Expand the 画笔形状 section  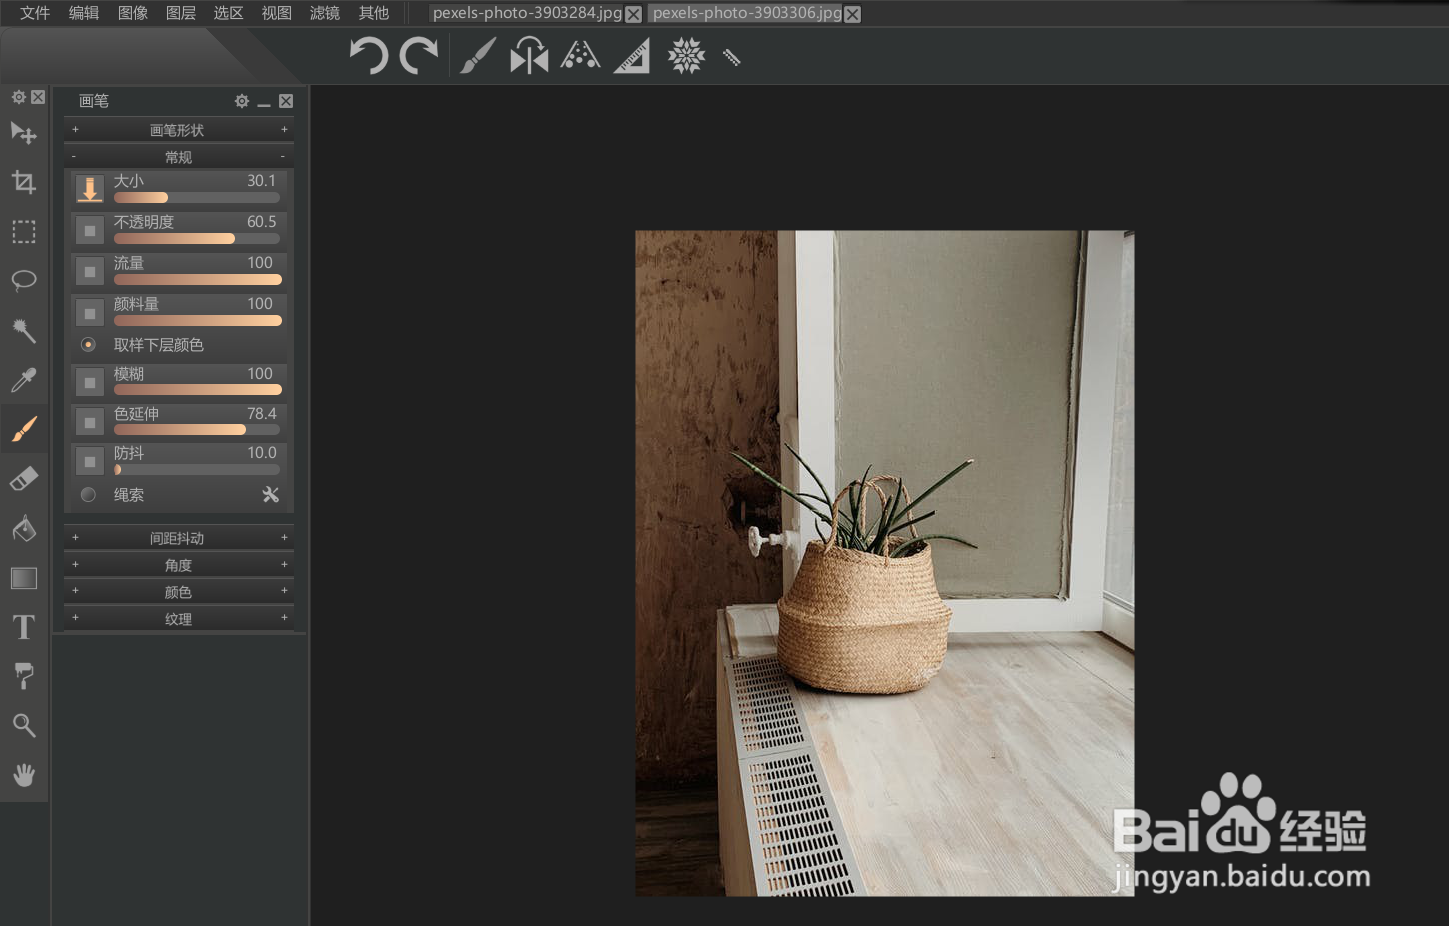coord(179,130)
